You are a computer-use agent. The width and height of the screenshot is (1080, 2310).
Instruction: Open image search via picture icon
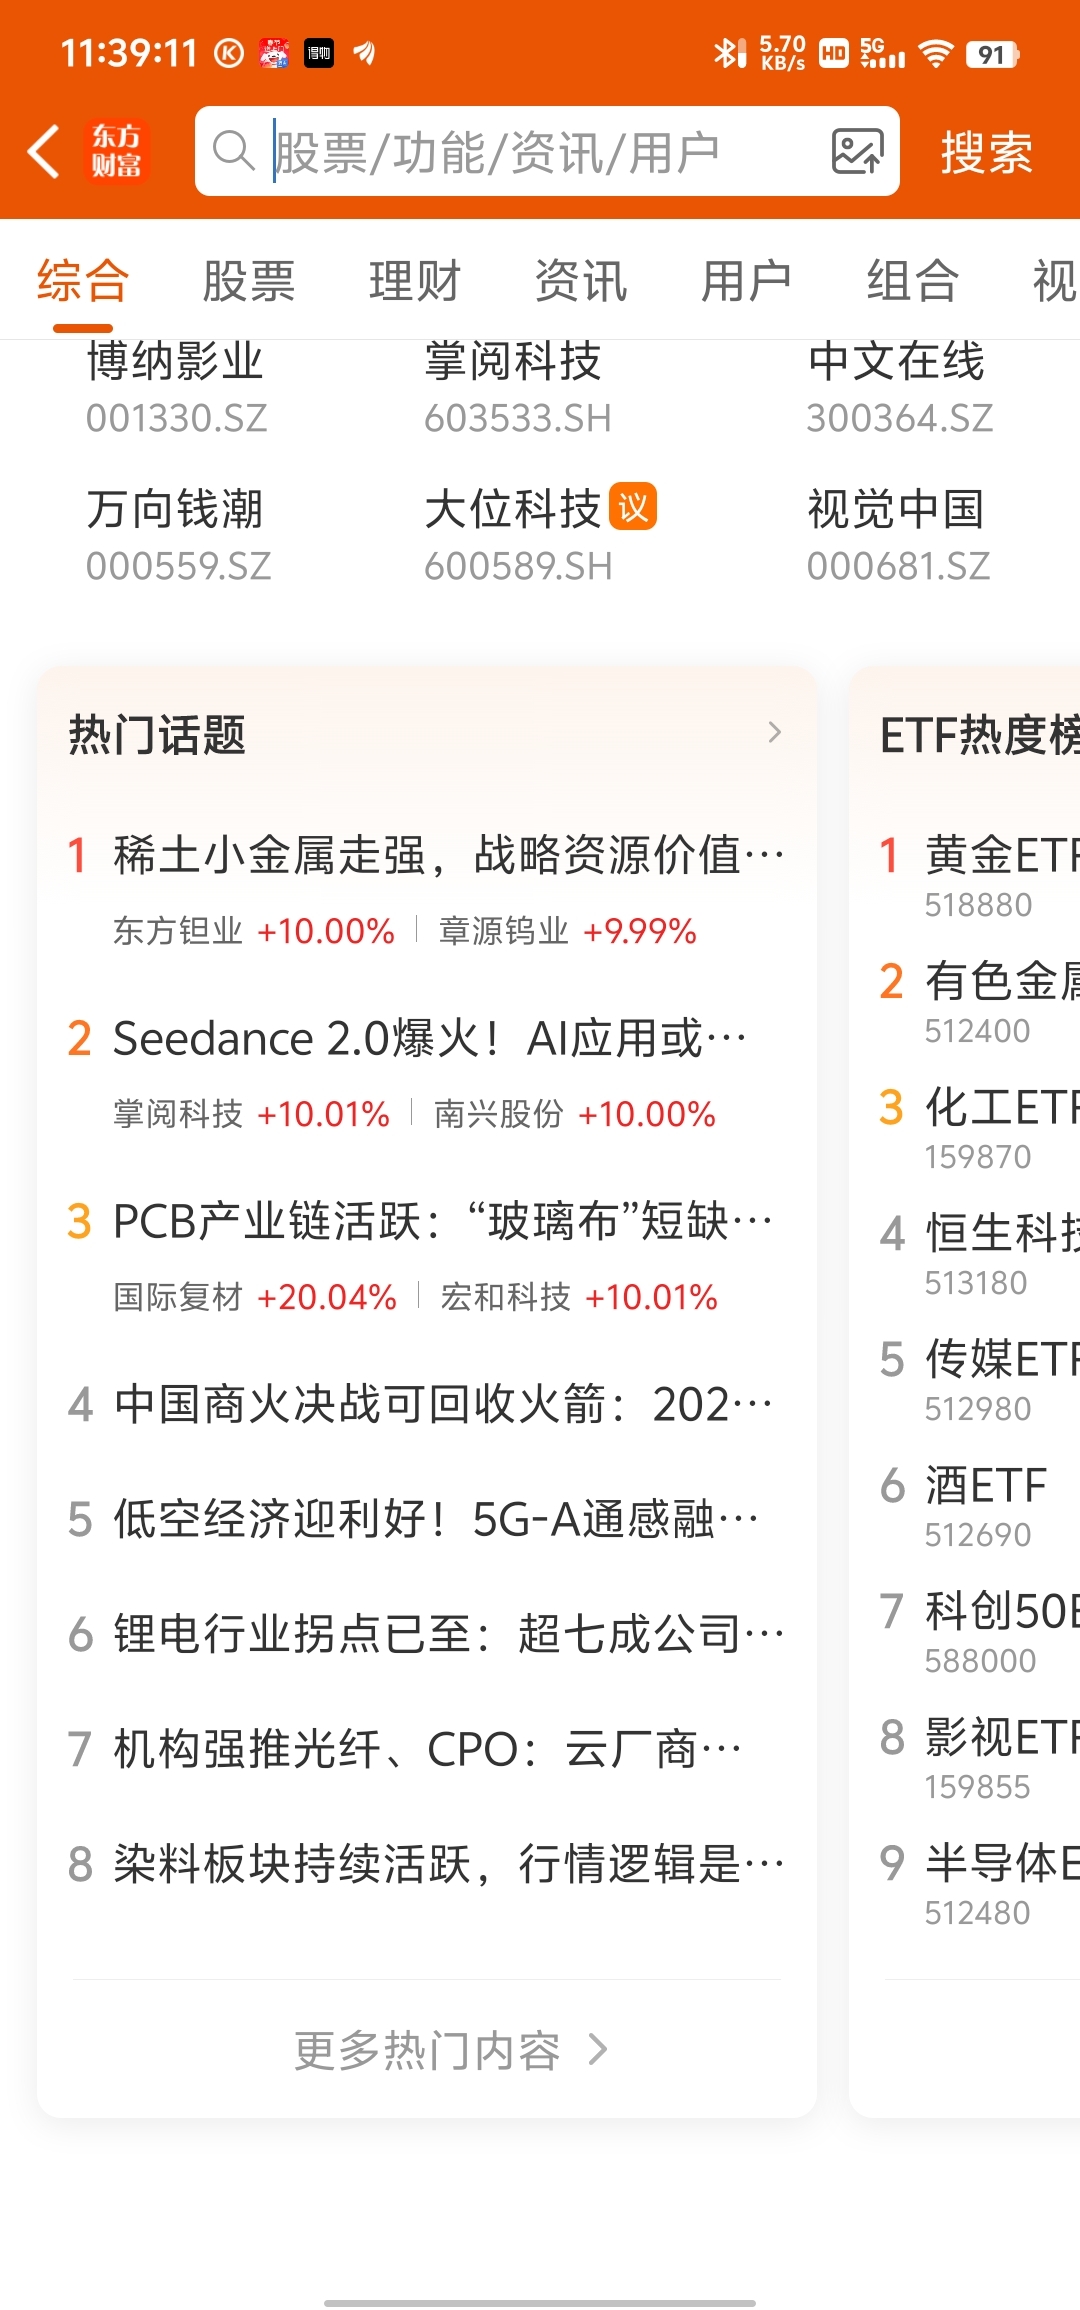click(x=857, y=152)
